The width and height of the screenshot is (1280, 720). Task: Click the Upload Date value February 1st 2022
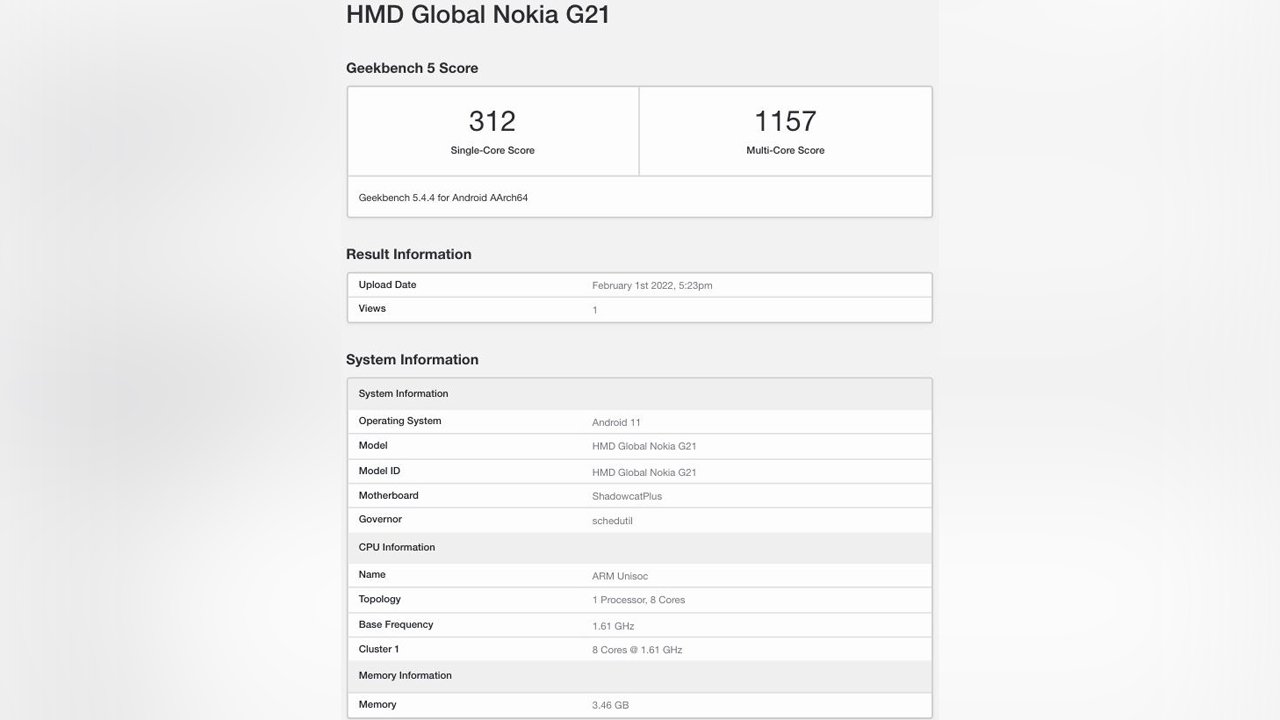click(x=652, y=286)
